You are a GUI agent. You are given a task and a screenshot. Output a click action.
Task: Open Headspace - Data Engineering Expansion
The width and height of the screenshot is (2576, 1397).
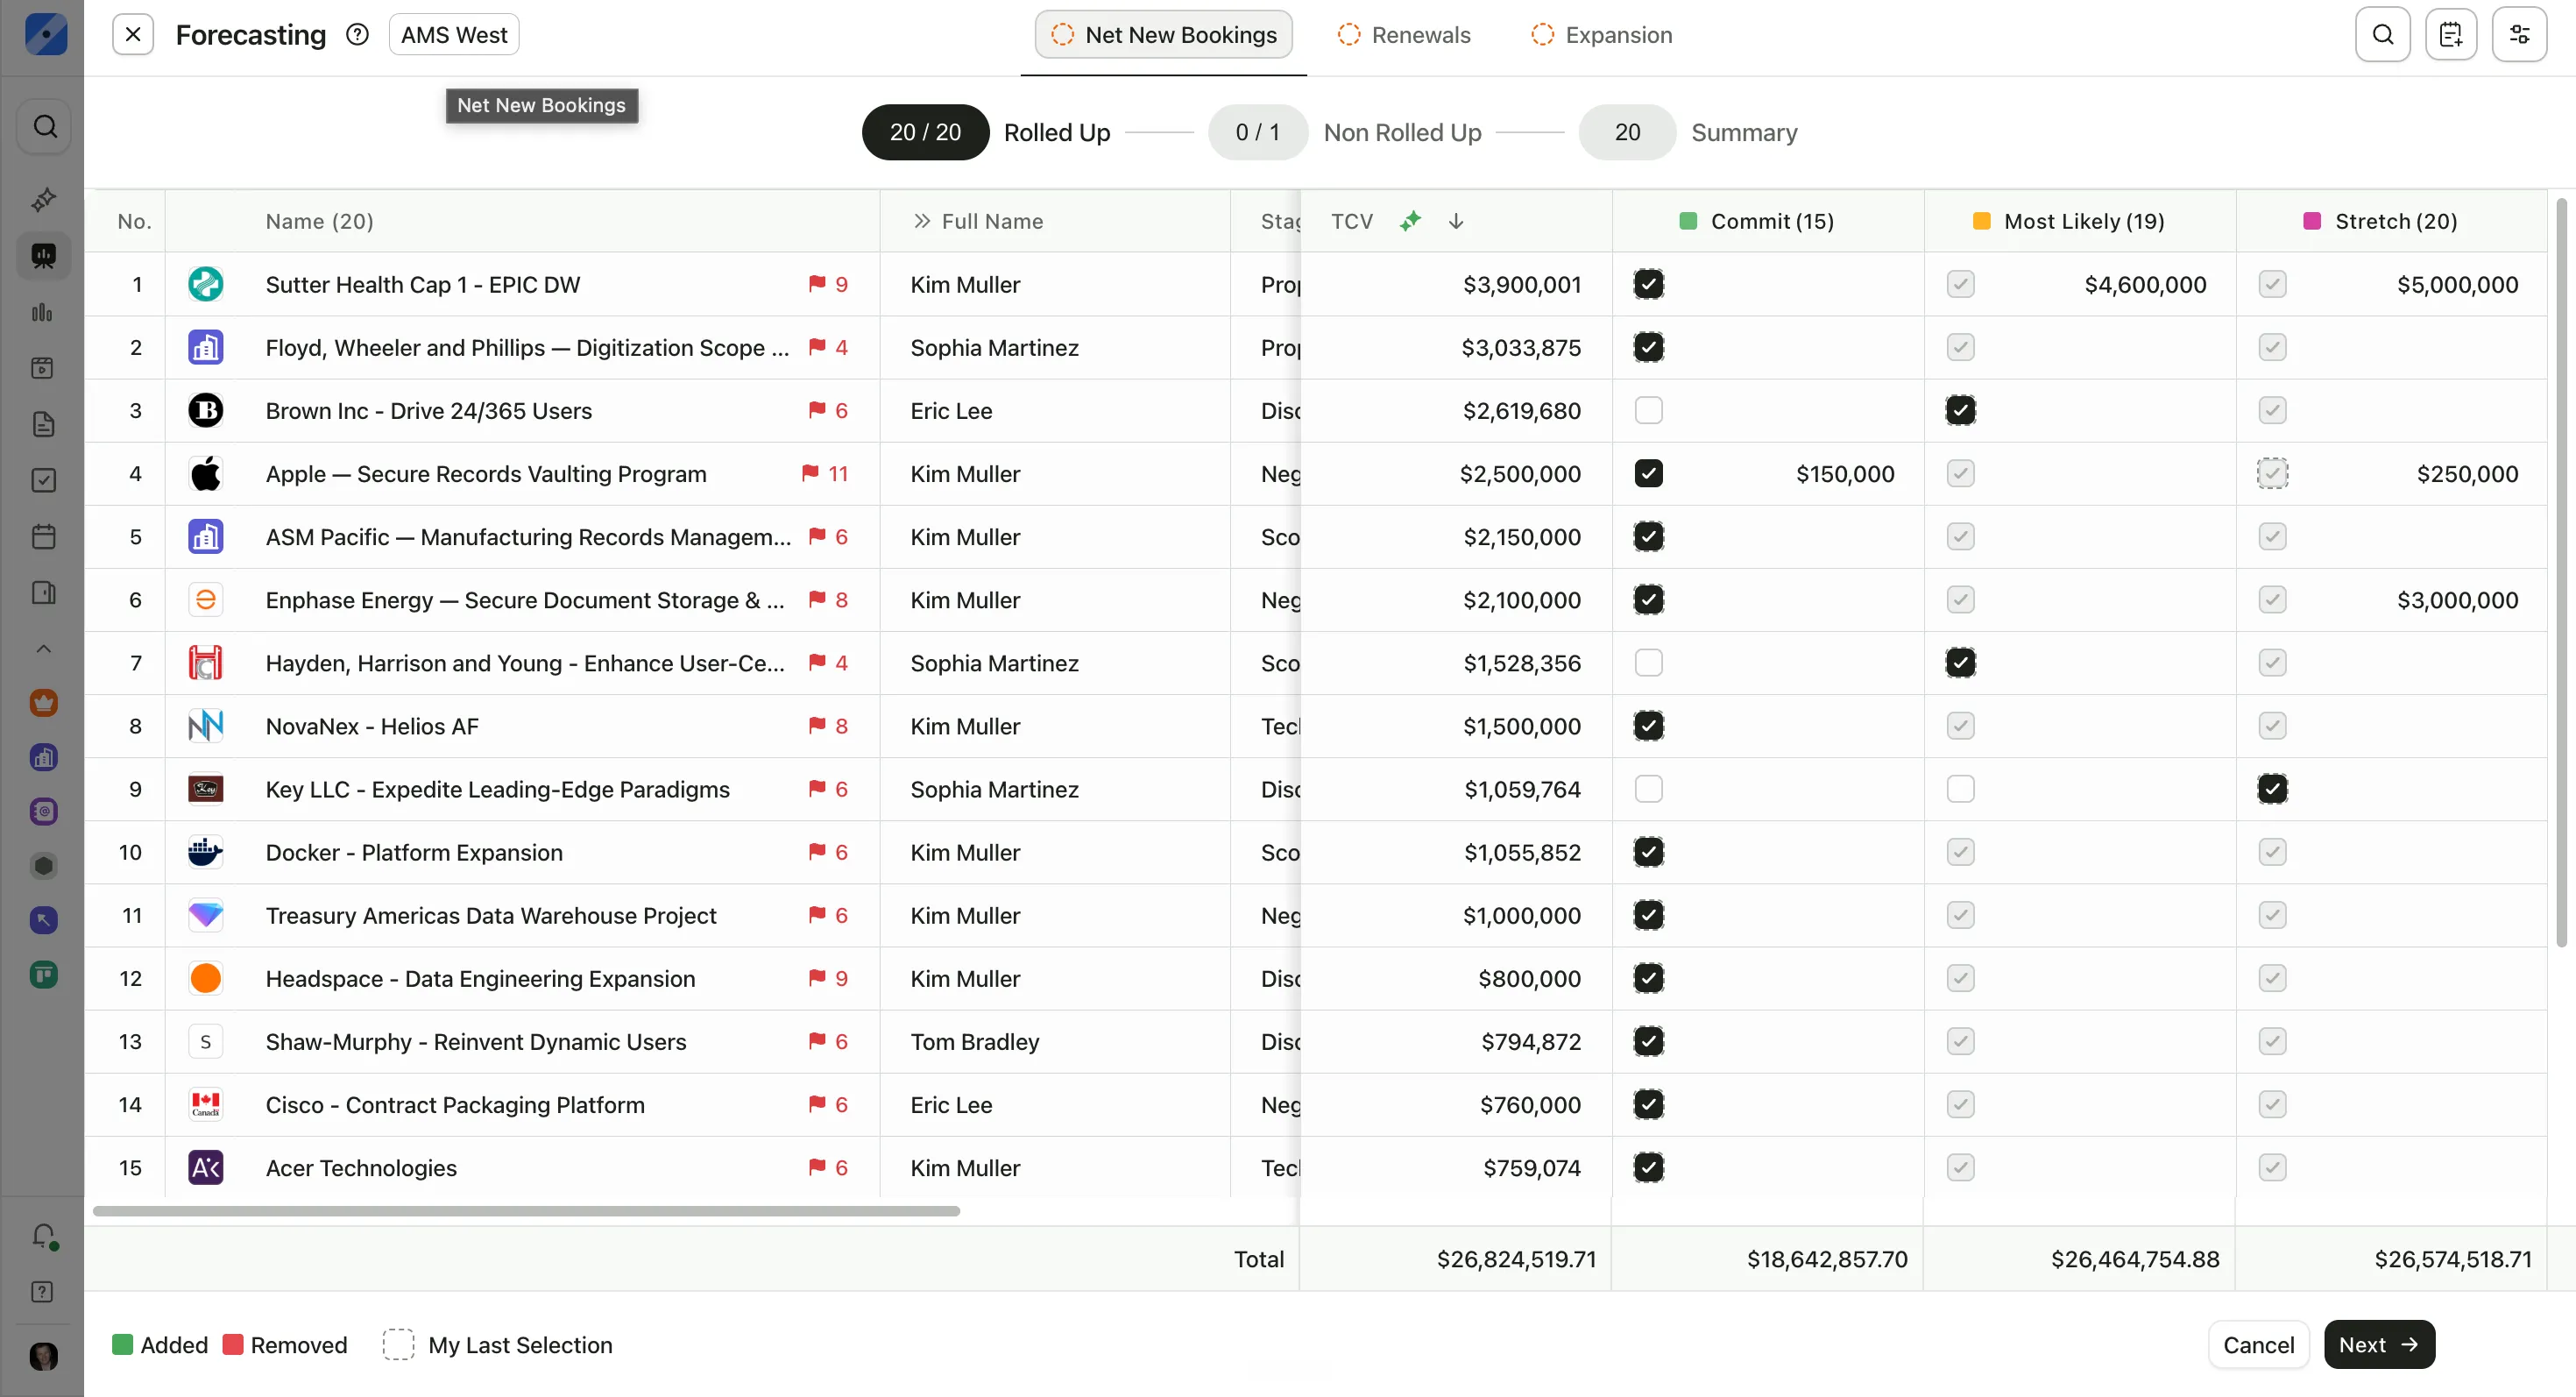[x=480, y=979]
